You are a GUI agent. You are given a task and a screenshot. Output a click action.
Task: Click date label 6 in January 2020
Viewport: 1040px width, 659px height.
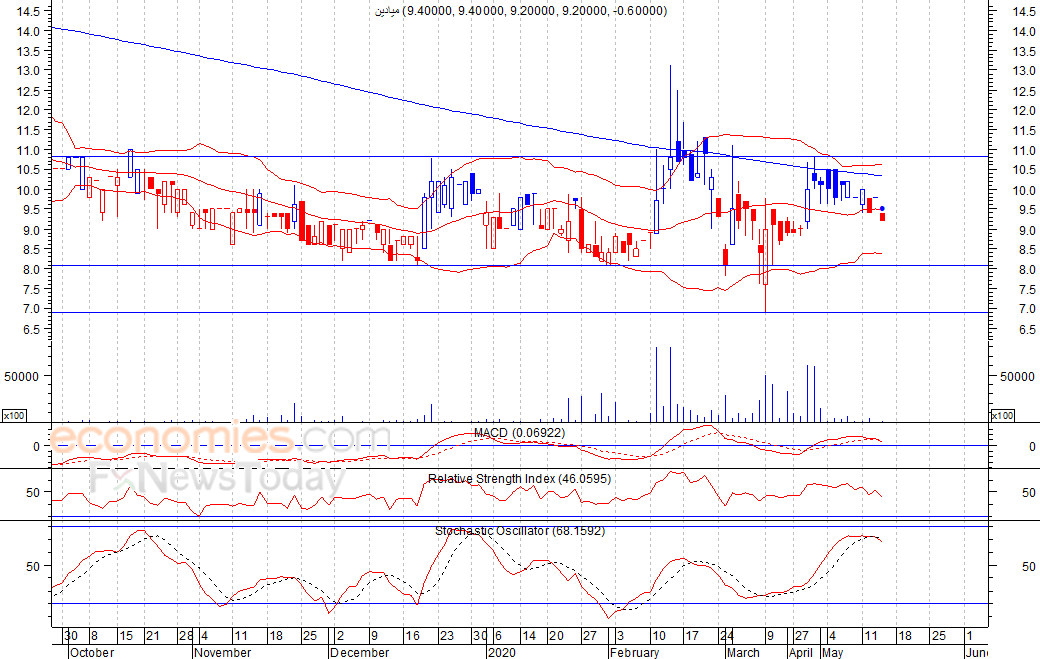click(498, 636)
